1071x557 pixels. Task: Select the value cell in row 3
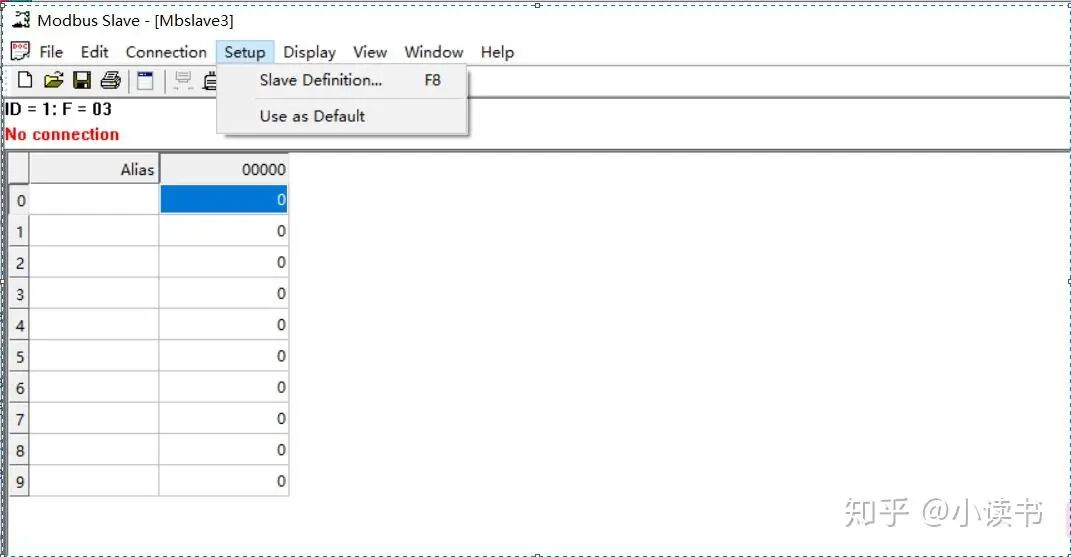[x=224, y=294]
